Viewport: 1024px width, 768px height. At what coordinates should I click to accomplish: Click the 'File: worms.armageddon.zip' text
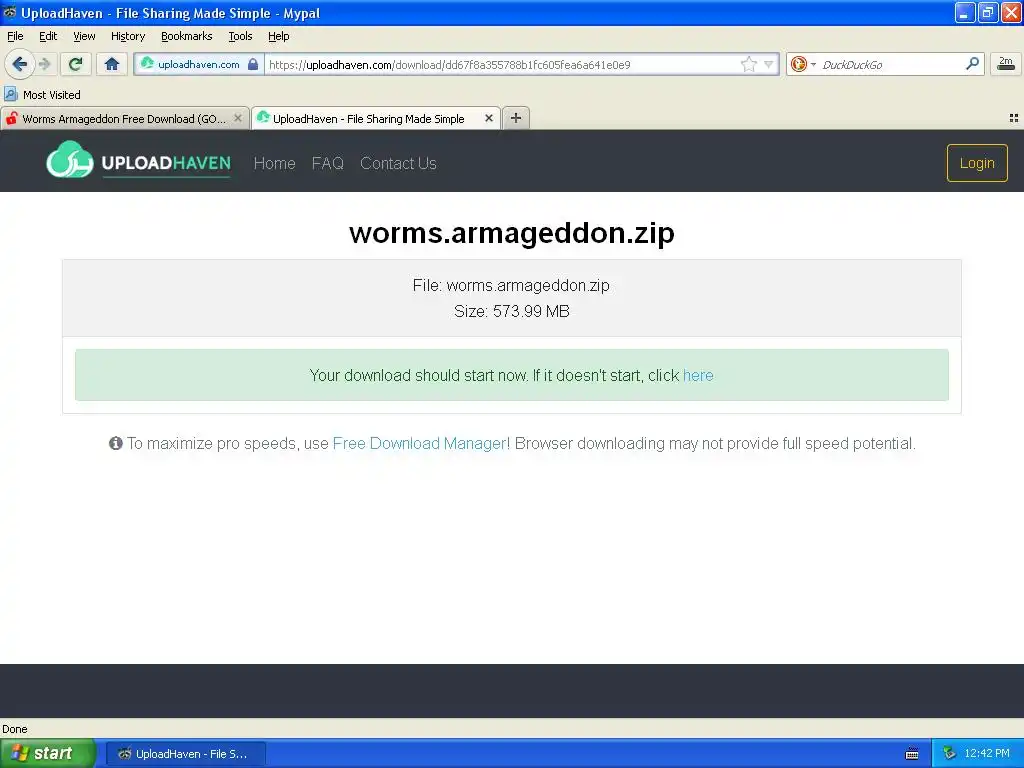click(x=511, y=285)
